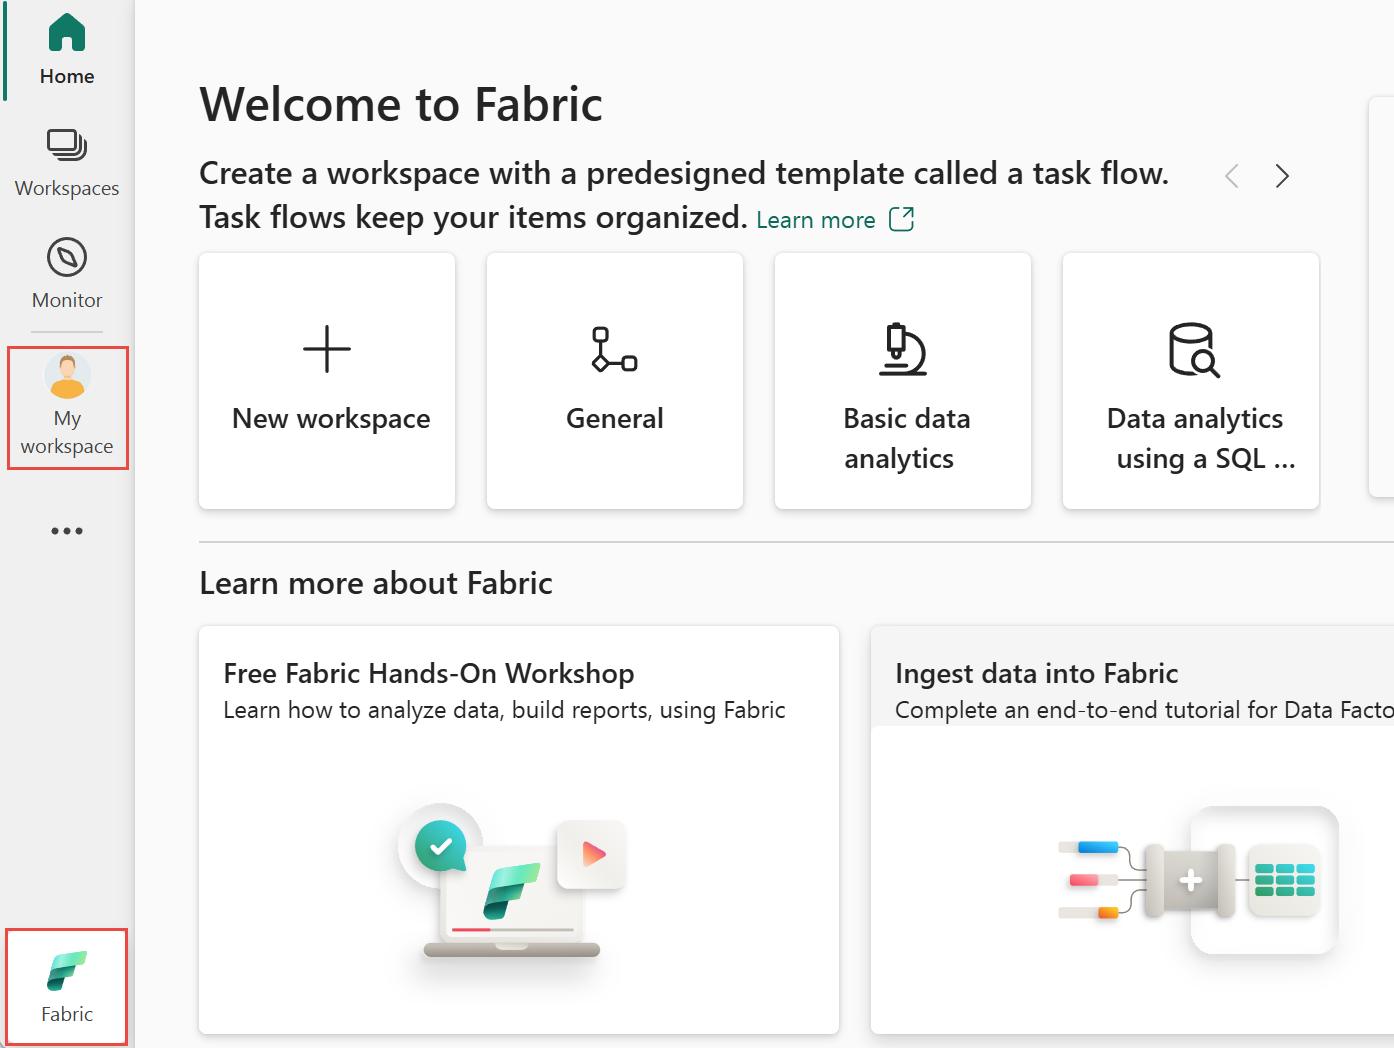Click the external link icon beside Learn more
This screenshot has height=1048, width=1394.
(x=902, y=219)
